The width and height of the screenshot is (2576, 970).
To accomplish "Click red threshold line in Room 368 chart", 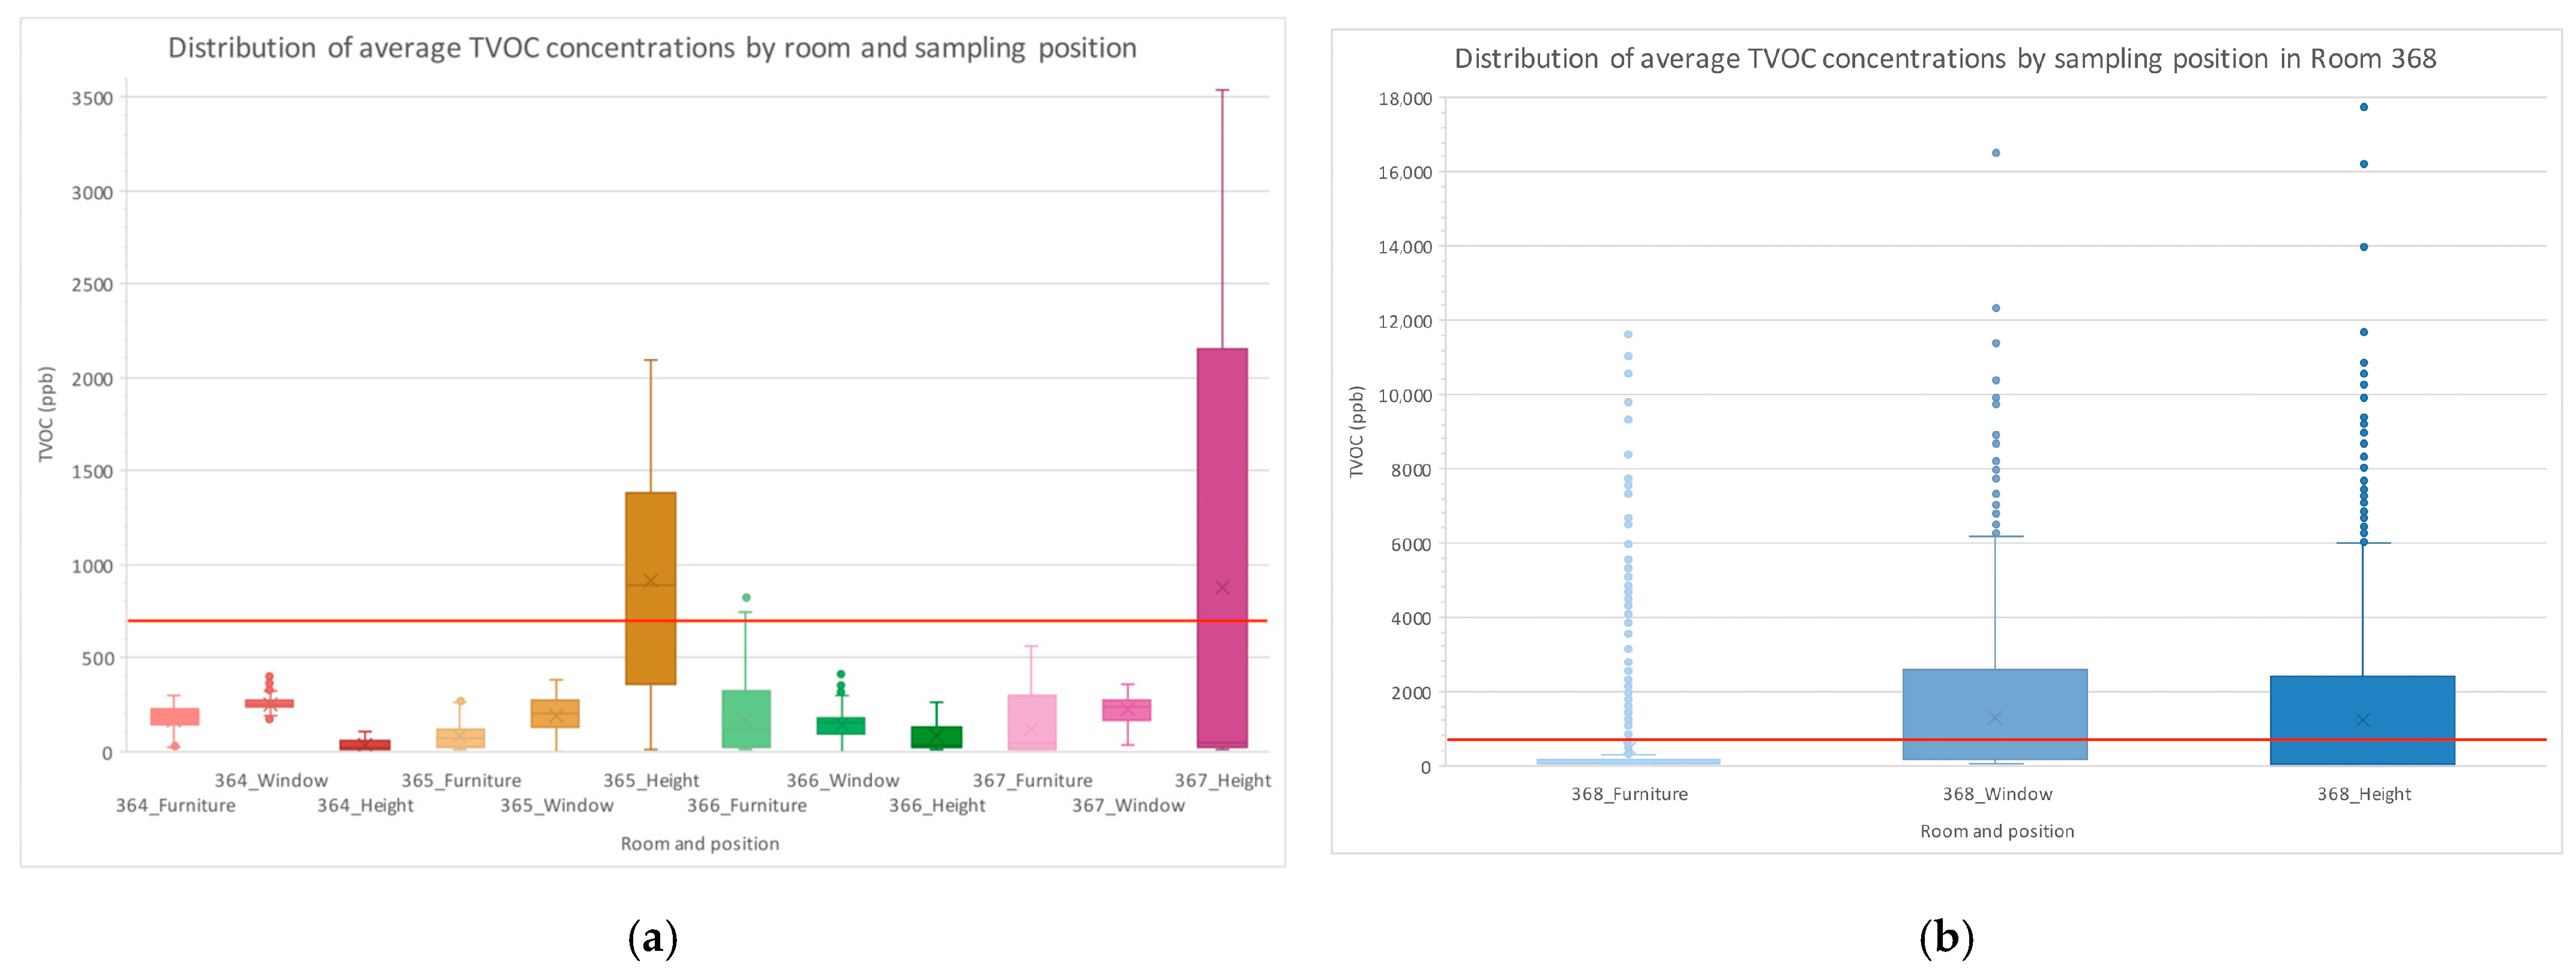I will 1800,740.
